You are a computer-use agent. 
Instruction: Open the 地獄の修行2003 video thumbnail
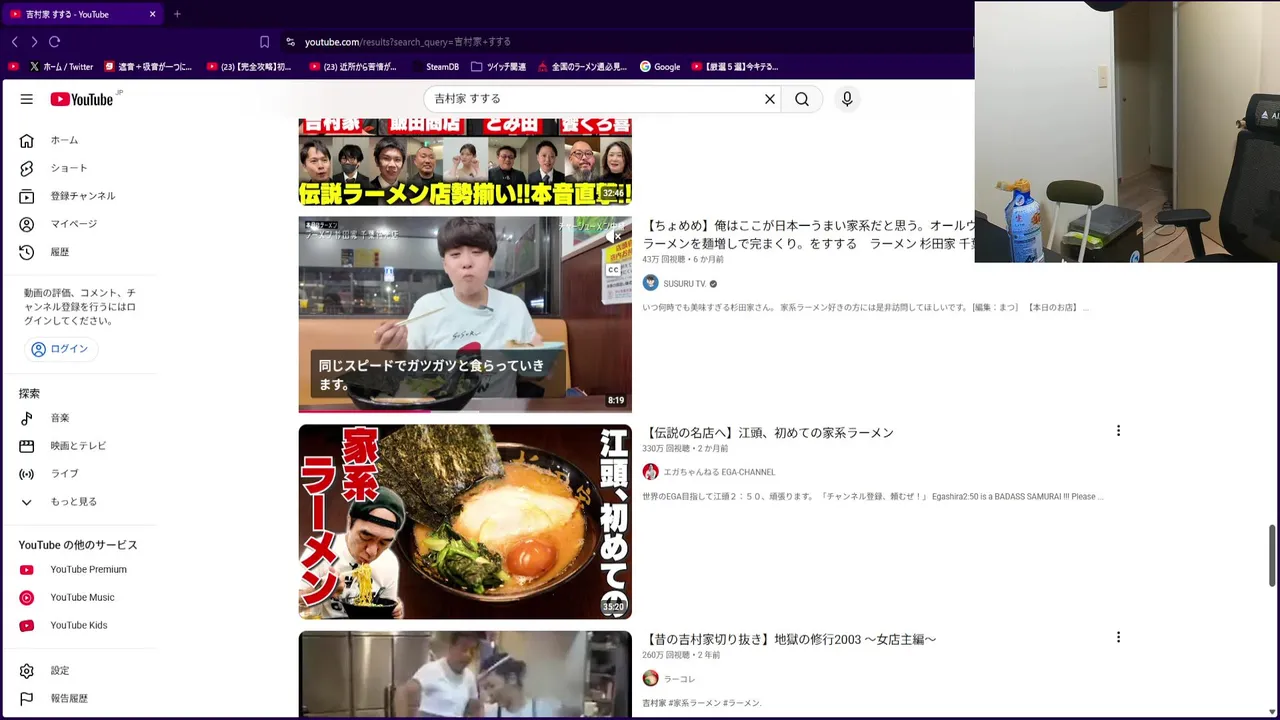(x=465, y=674)
